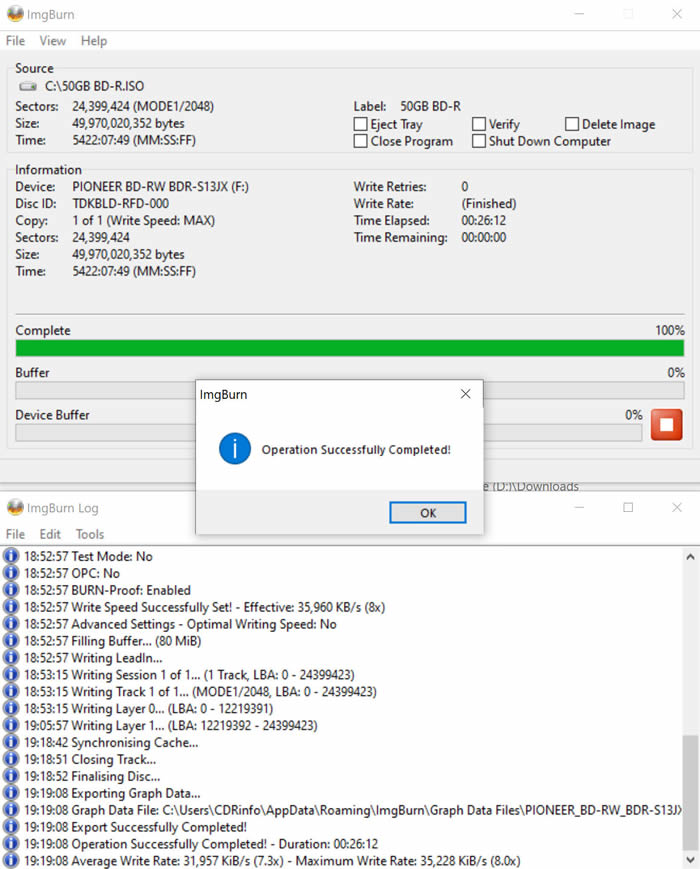Screen dimensions: 700x869
Task: Close the 'Operation Successfully Completed' dialog with X
Action: (x=466, y=394)
